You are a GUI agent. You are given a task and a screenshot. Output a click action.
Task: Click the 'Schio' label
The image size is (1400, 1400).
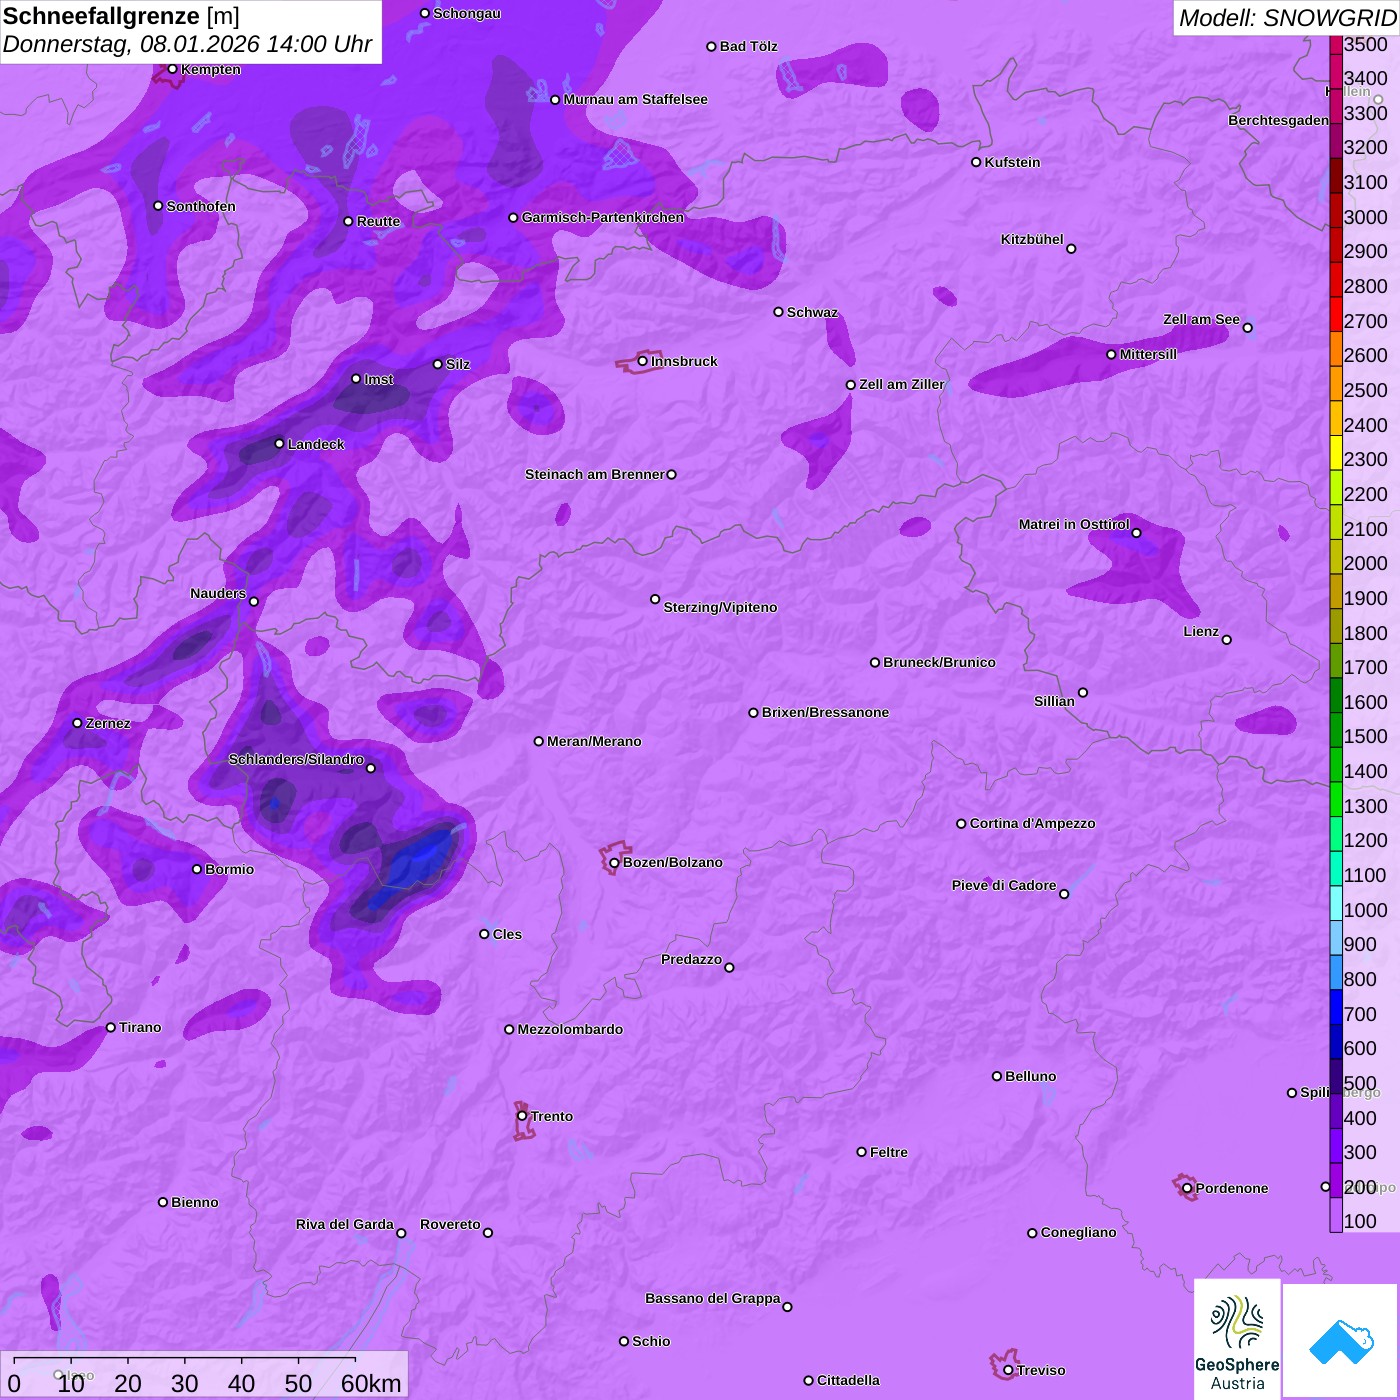pos(651,1341)
